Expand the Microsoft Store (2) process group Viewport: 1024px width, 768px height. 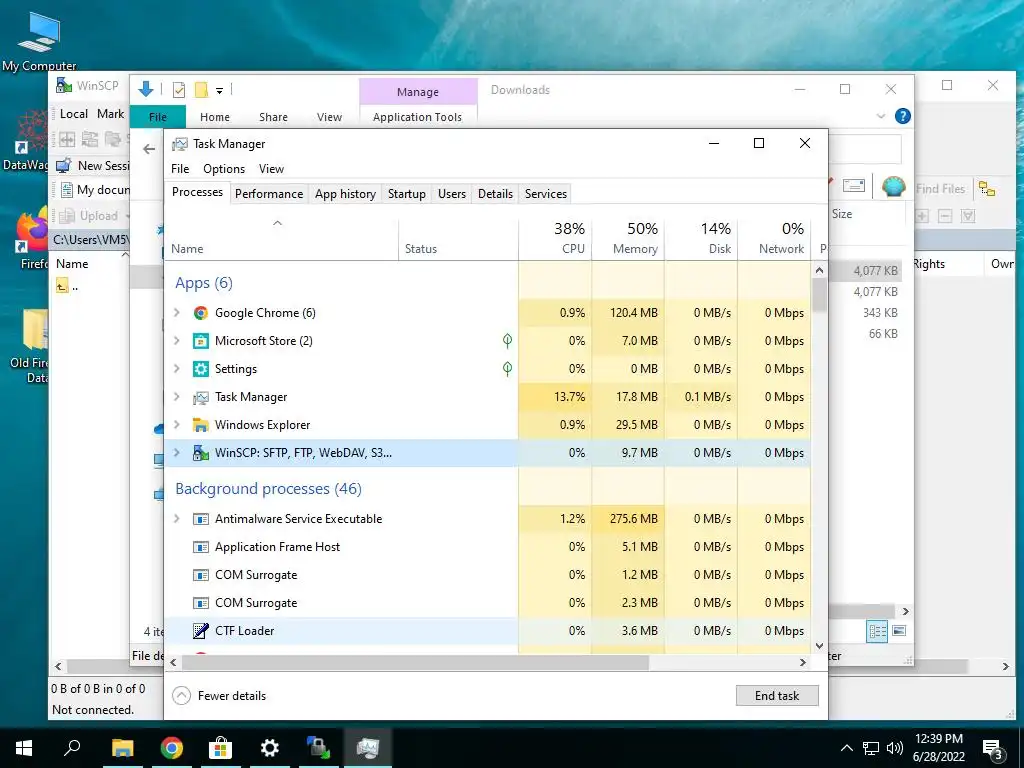coord(176,341)
